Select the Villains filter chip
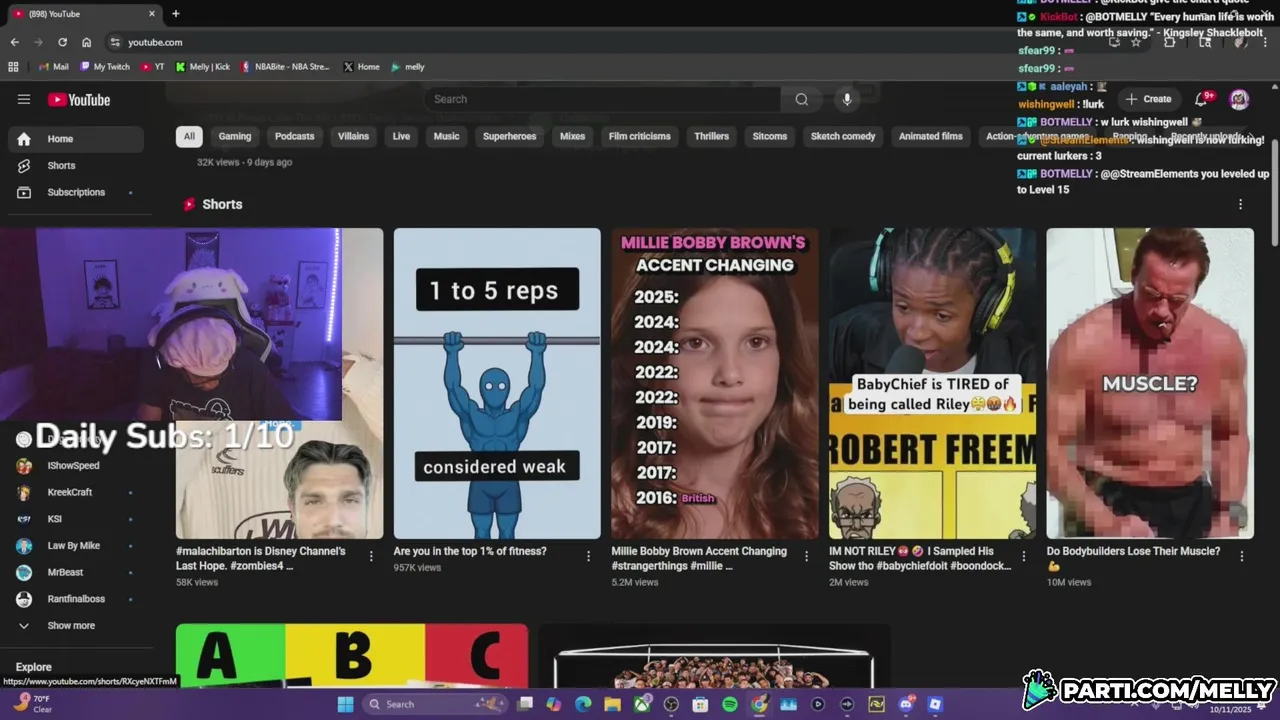This screenshot has height=720, width=1280. 353,136
